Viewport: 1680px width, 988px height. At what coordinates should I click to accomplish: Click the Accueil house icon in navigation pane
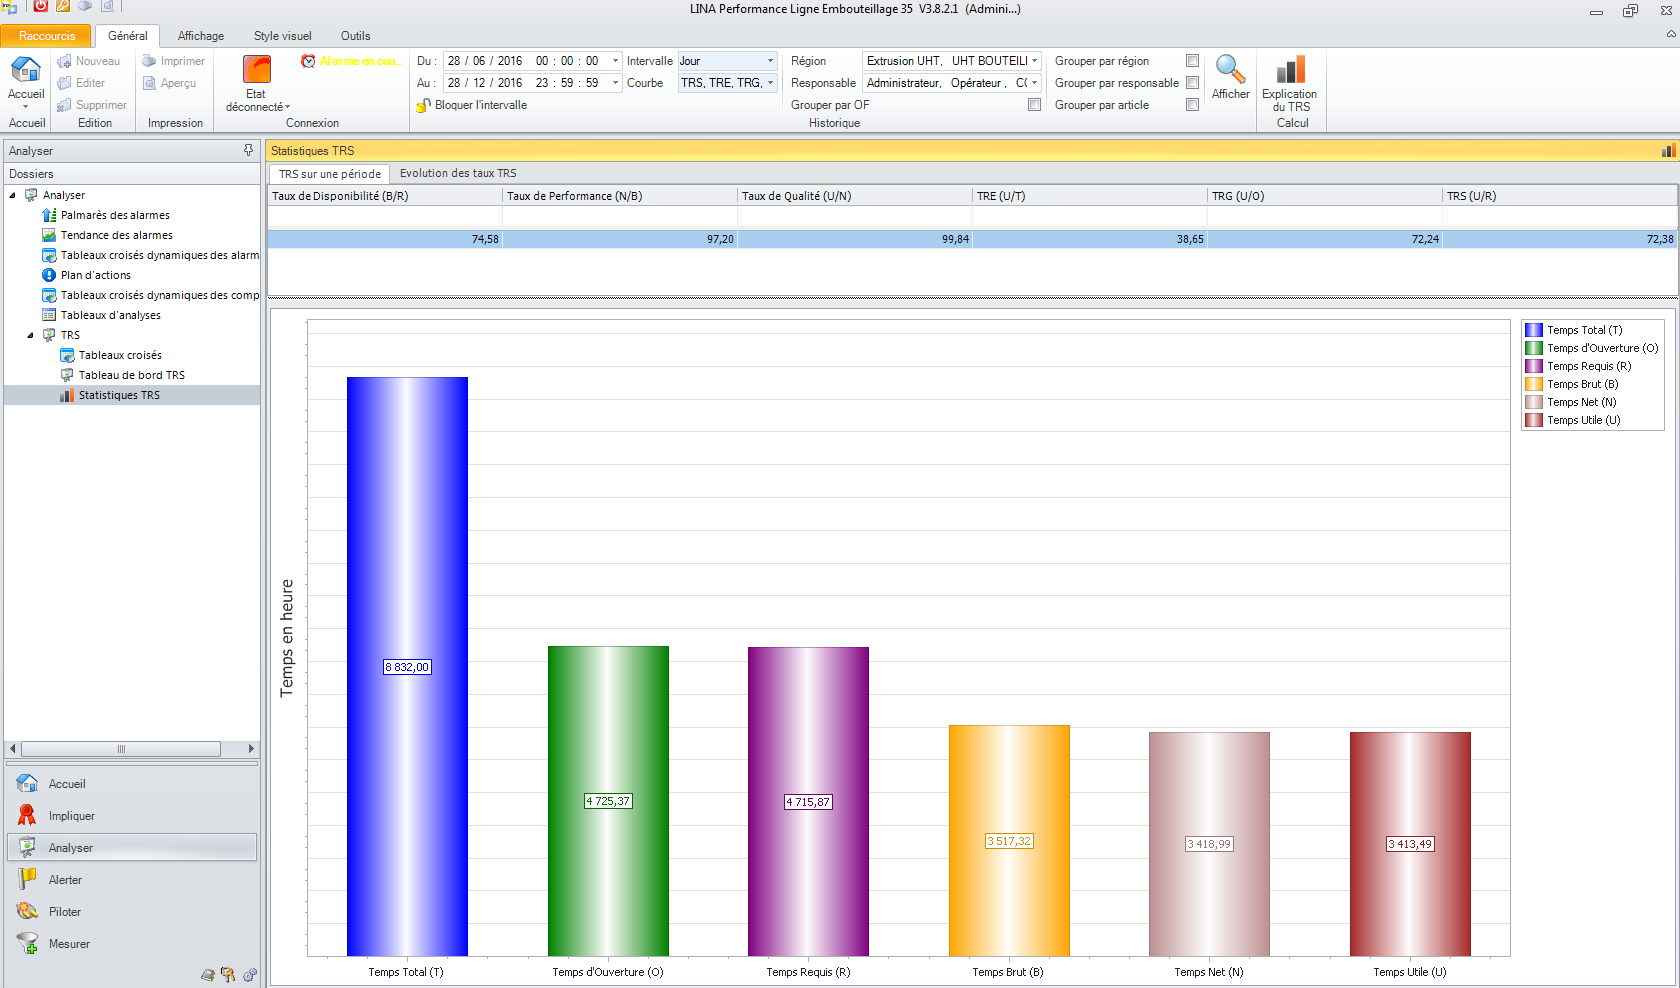point(27,783)
